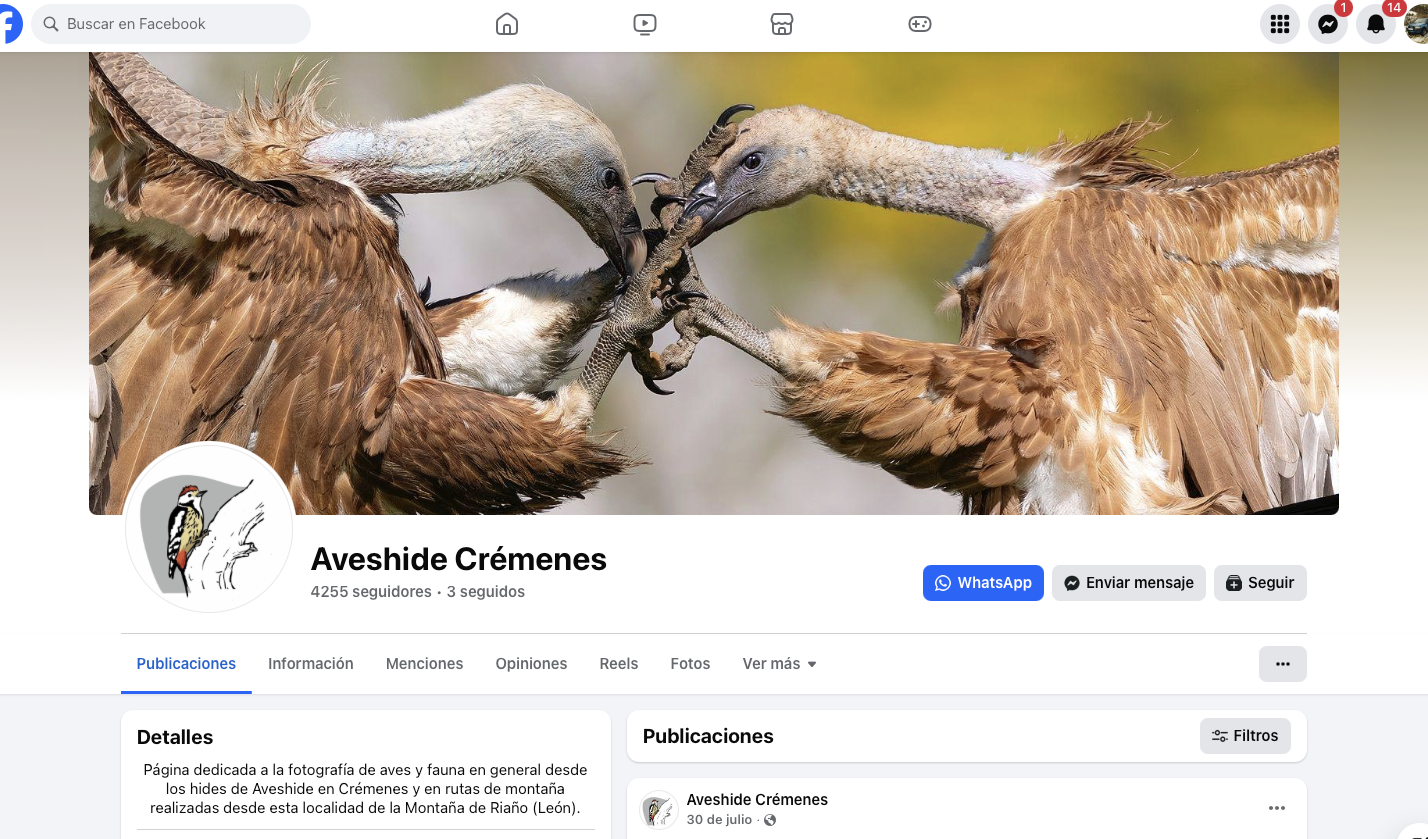Open page options three-dot button
Screen dimensions: 1428x839
[x=1283, y=664]
